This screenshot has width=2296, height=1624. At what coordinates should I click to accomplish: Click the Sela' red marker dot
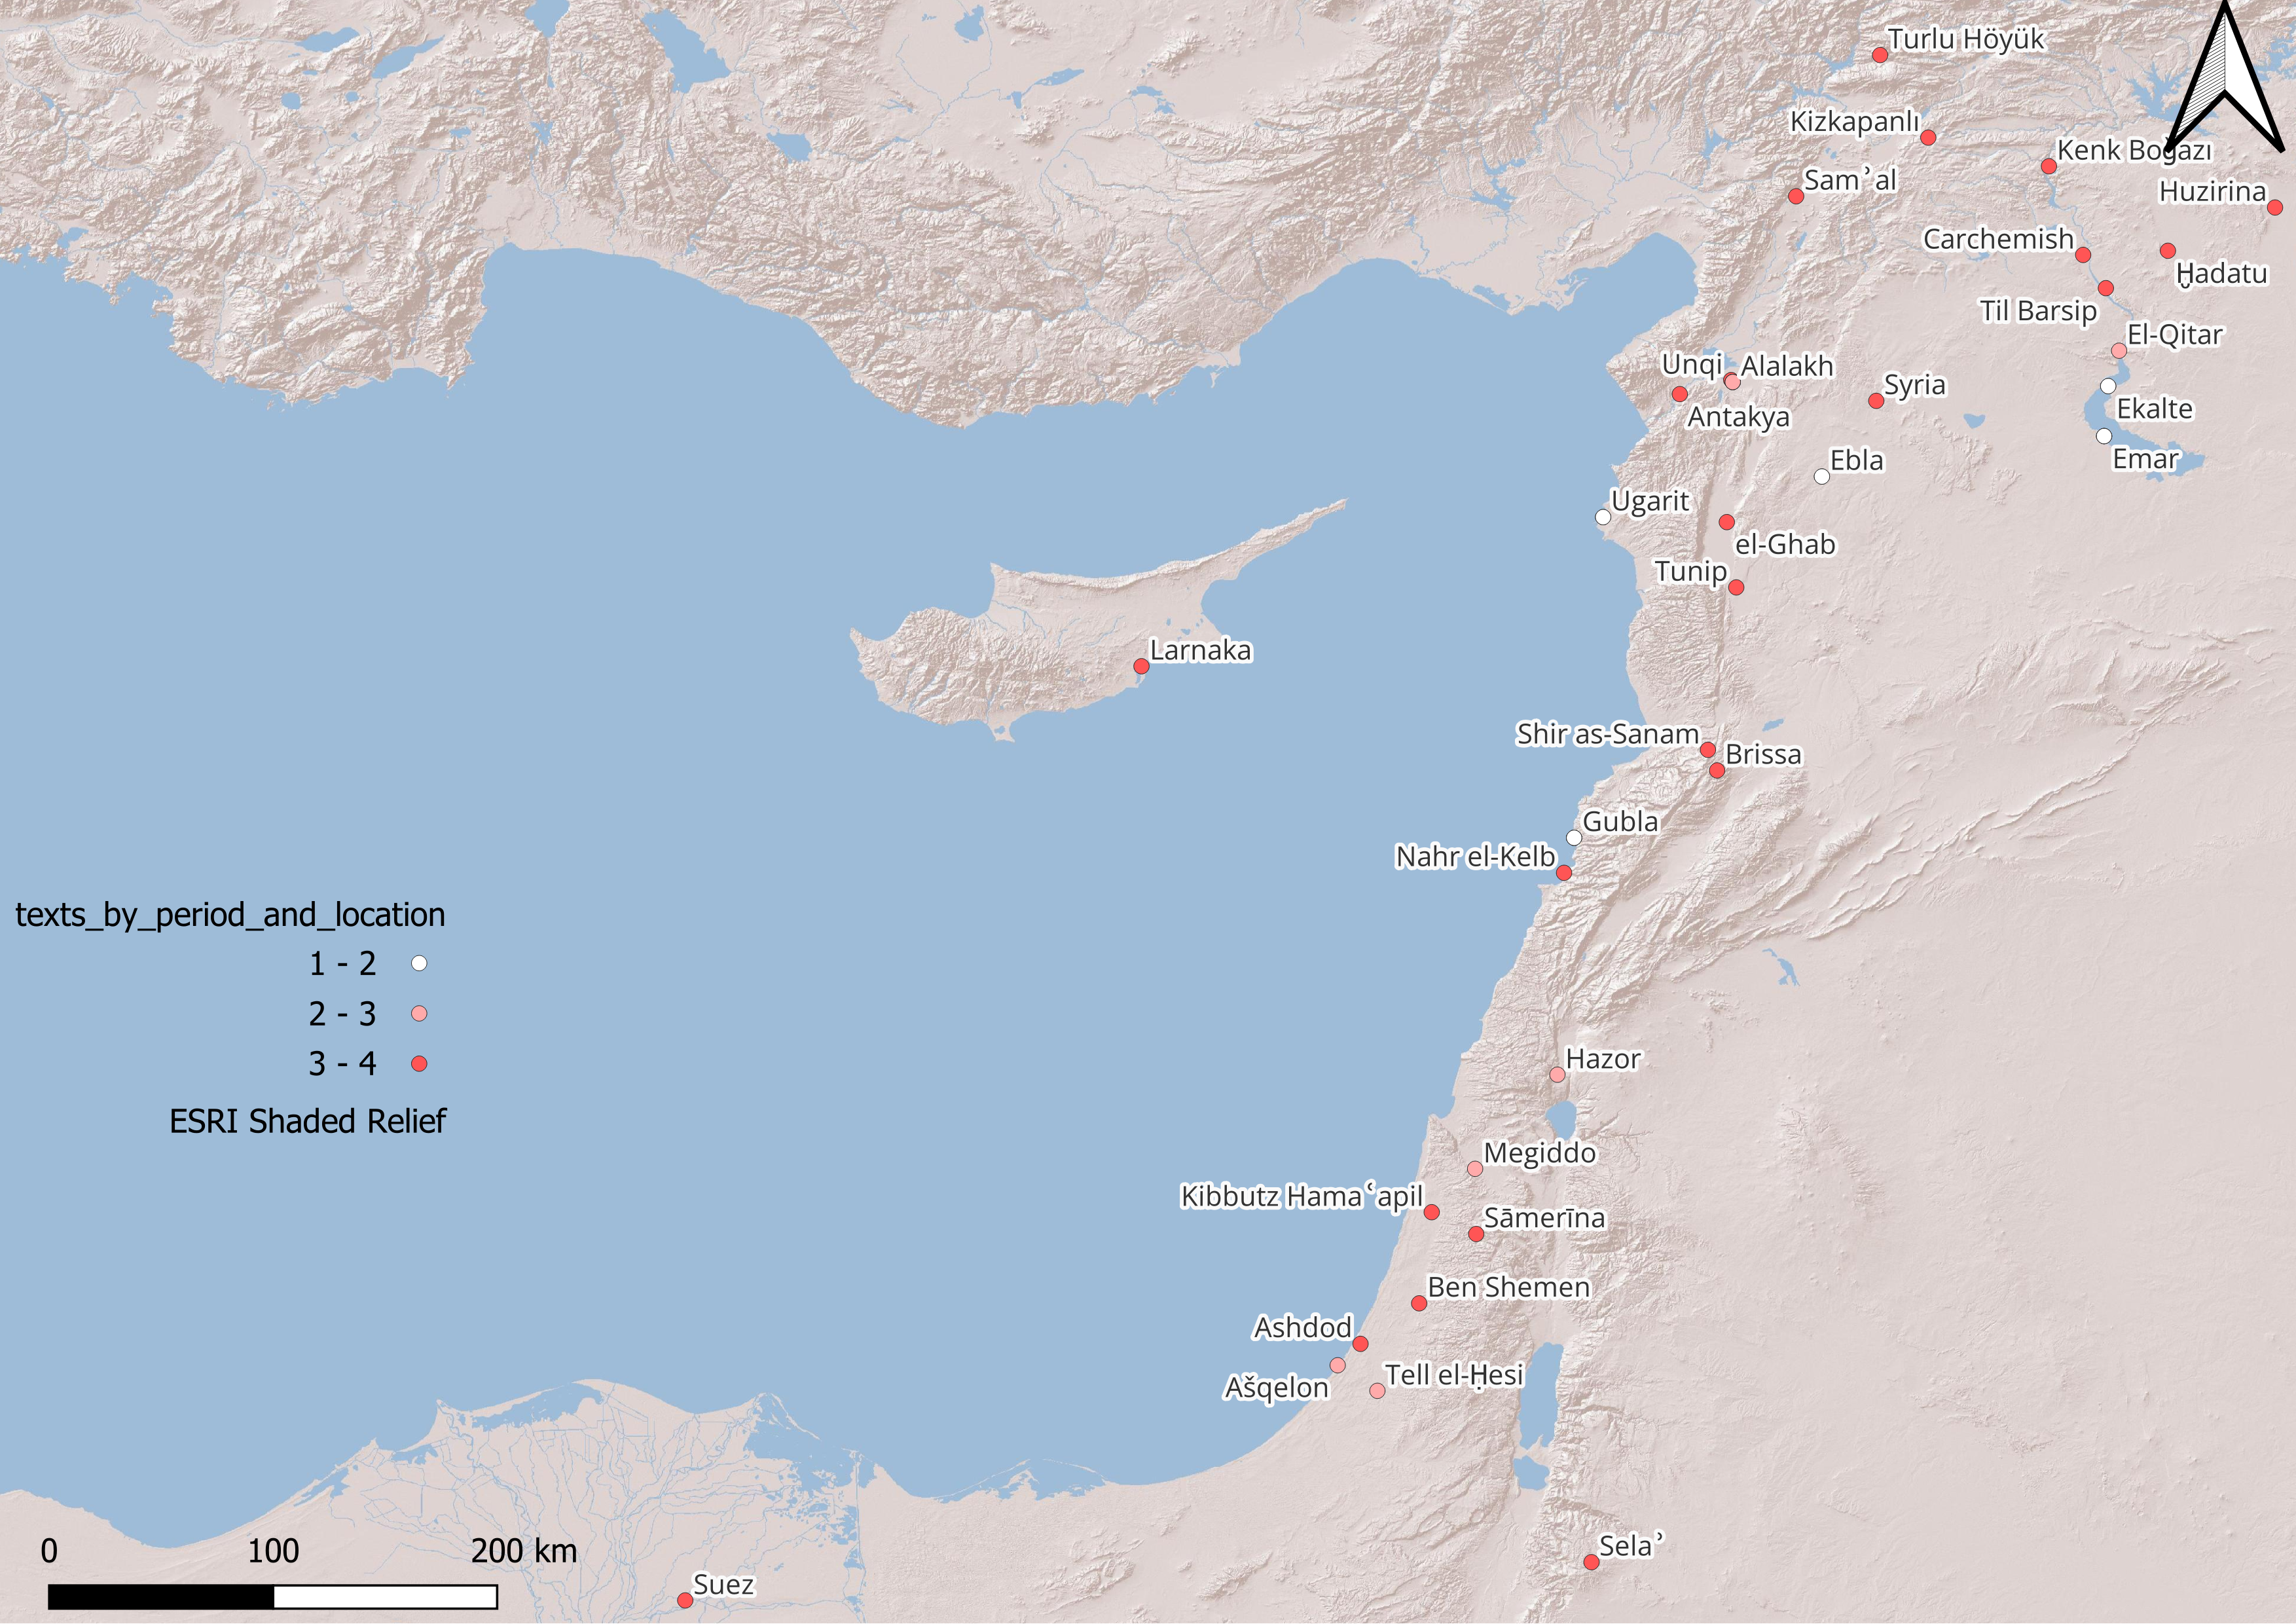1591,1562
